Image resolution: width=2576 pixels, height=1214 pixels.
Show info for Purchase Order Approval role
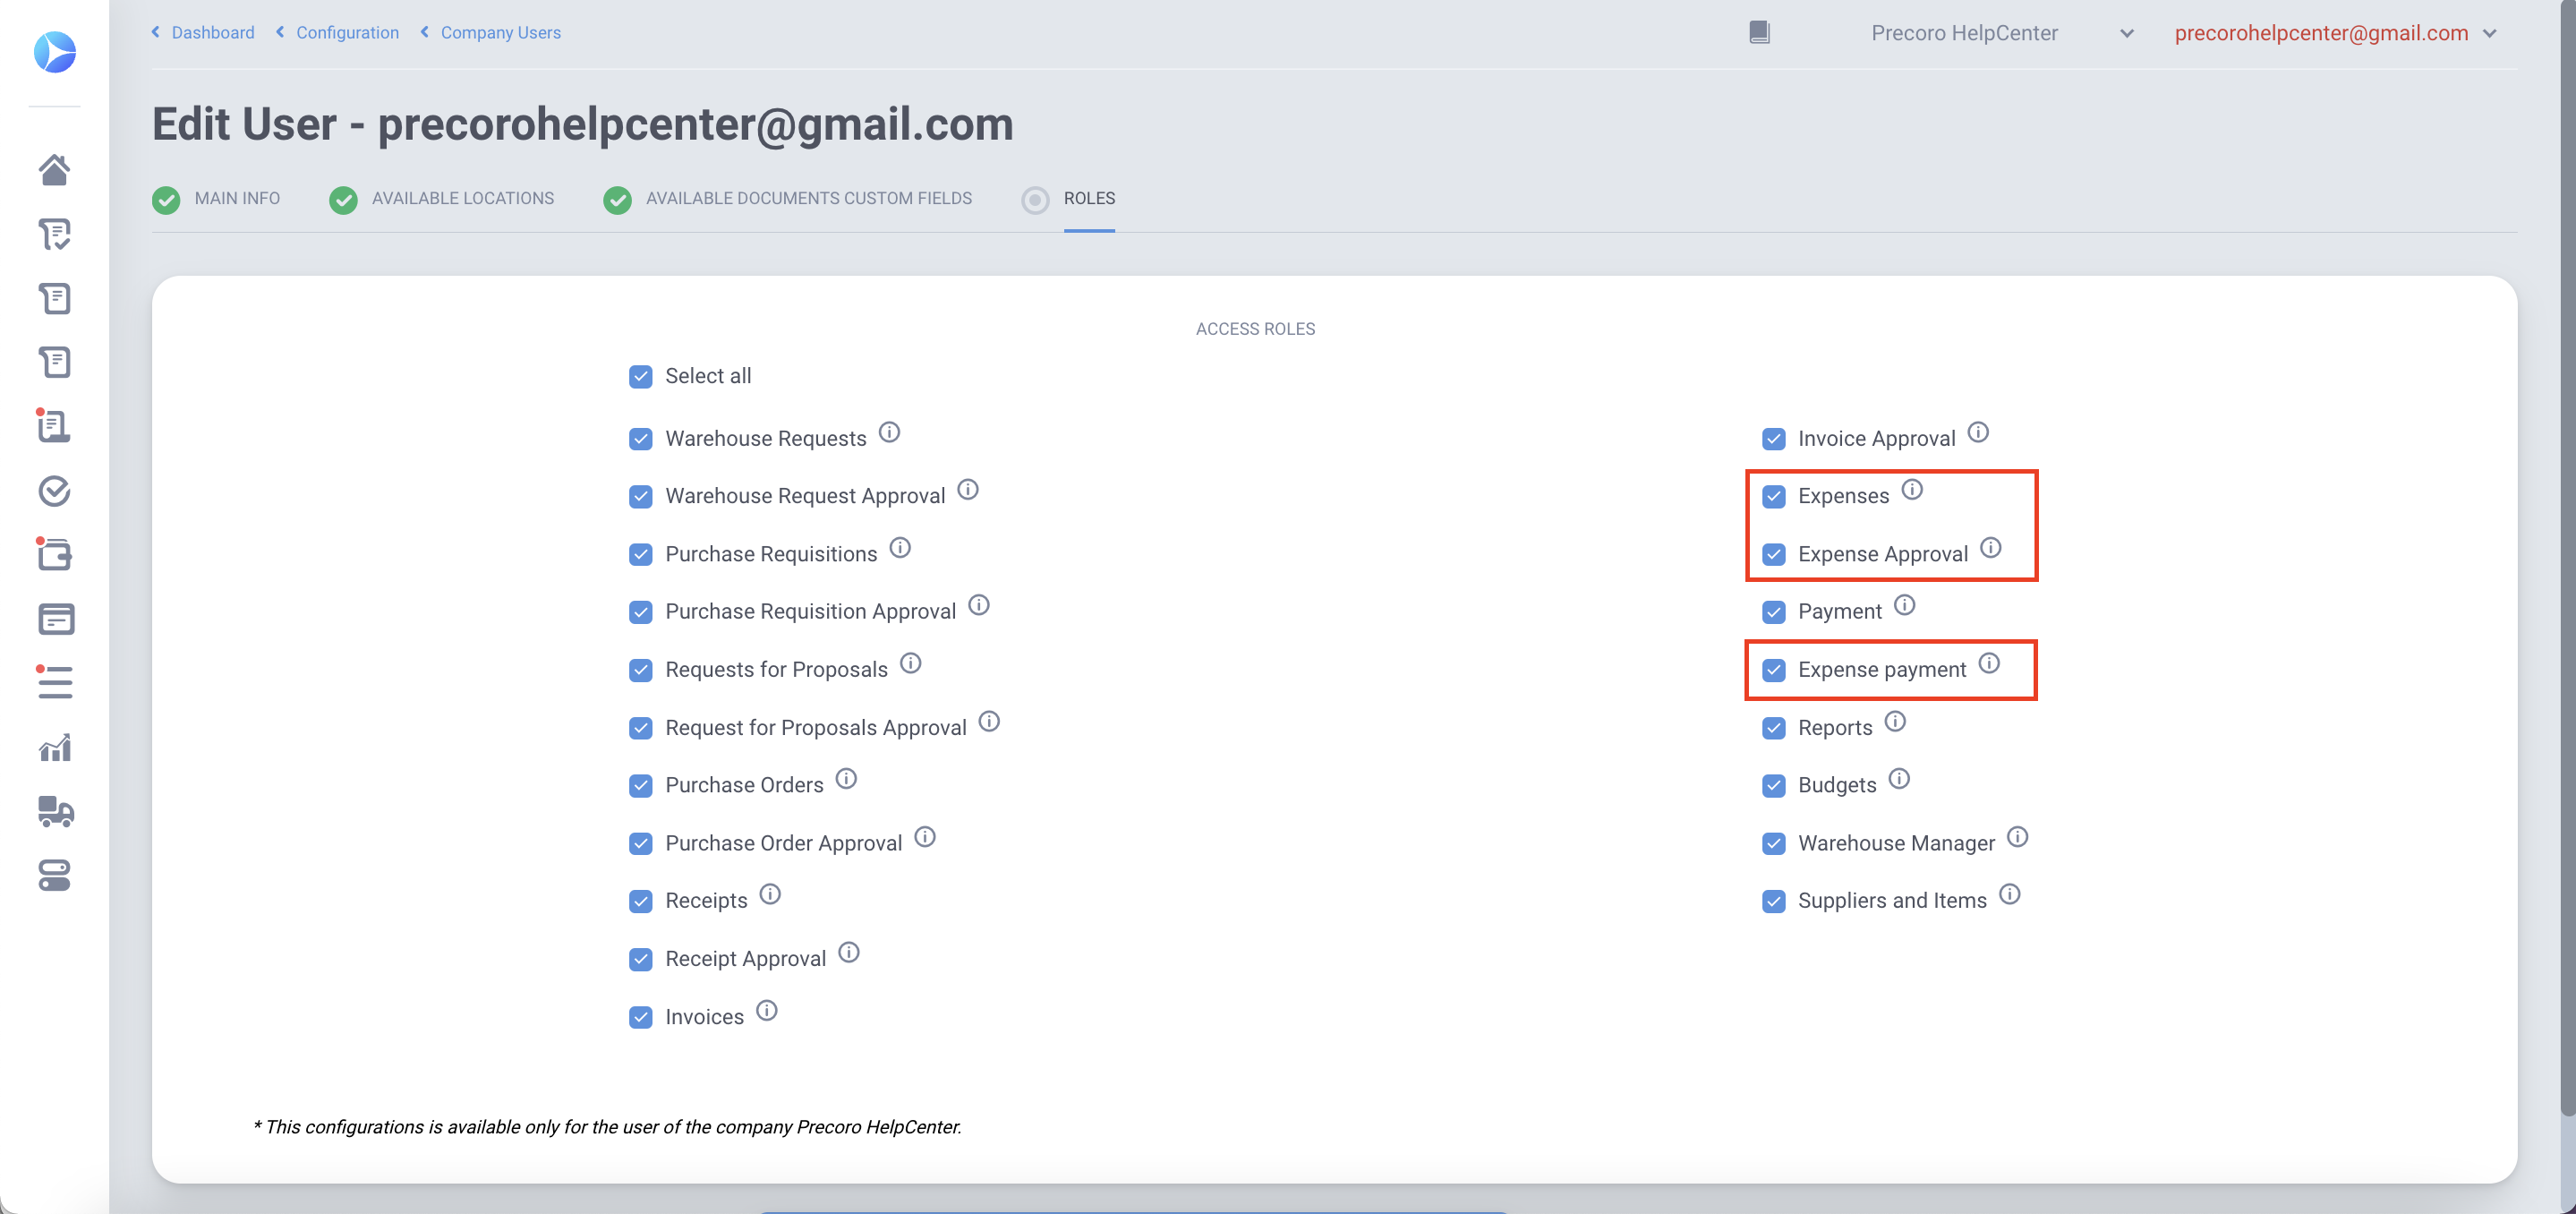[925, 836]
